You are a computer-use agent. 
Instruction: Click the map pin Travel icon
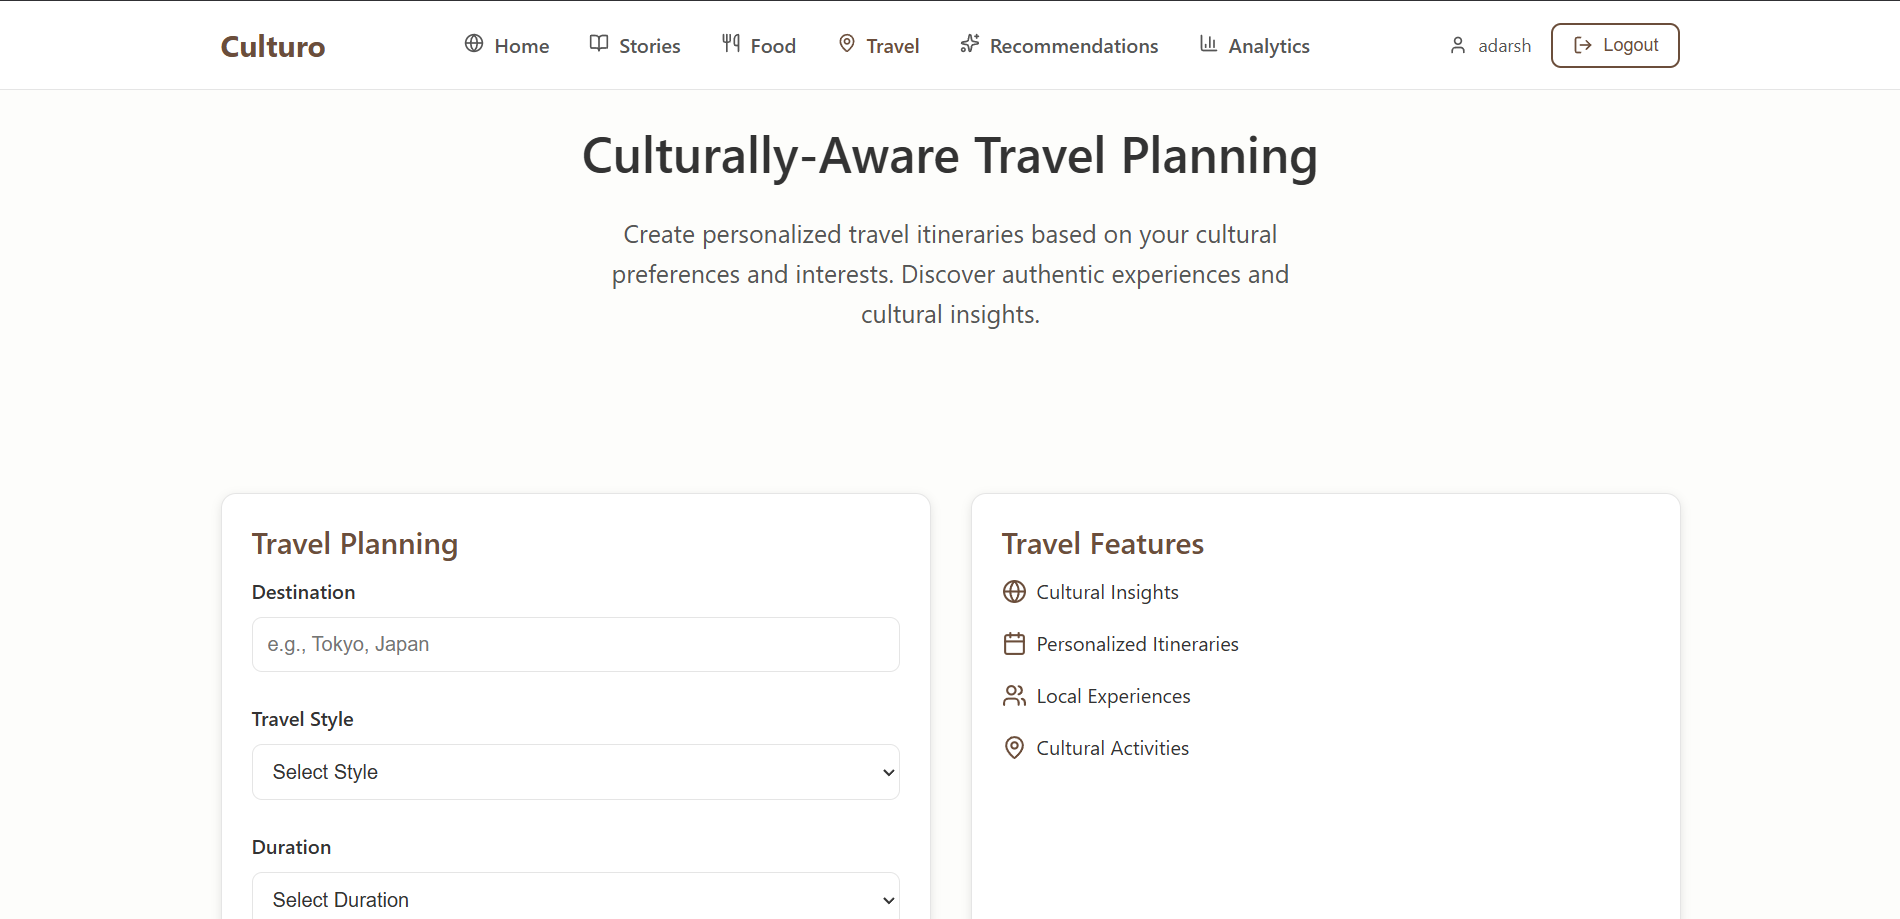pyautogui.click(x=847, y=43)
